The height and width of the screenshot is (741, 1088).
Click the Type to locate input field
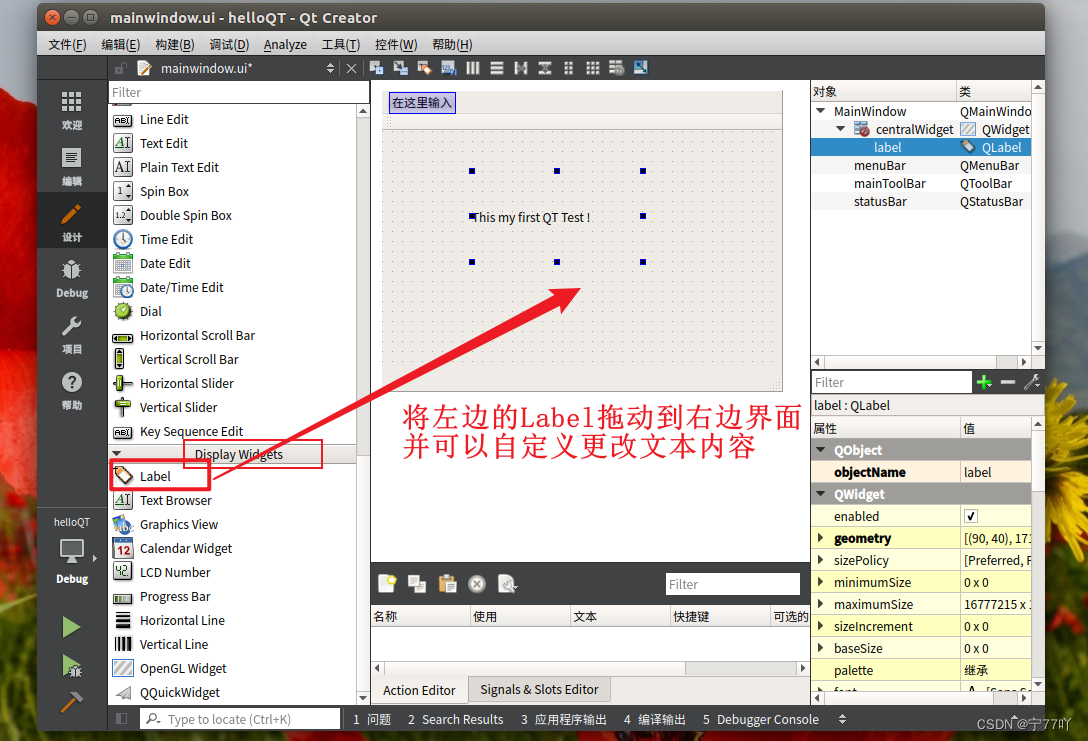tap(240, 718)
